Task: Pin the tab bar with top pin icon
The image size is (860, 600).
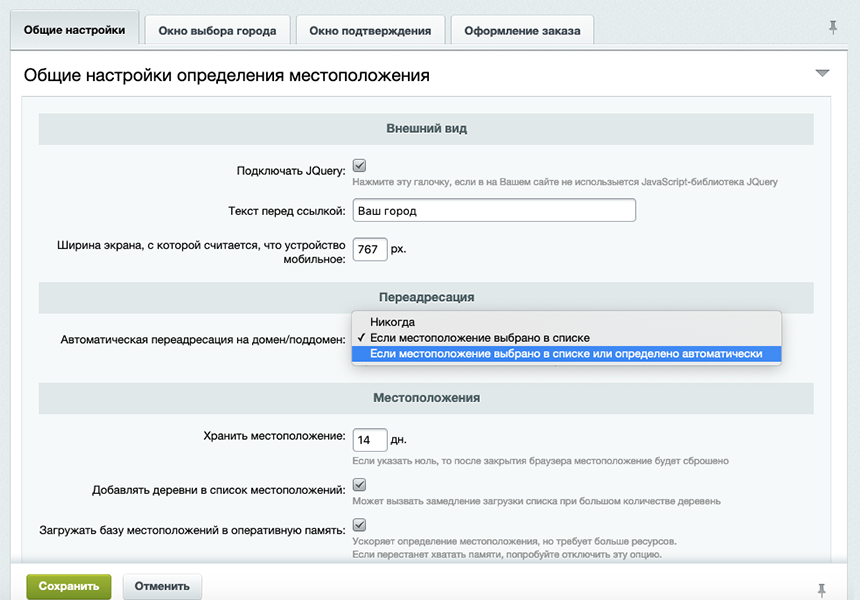Action: click(833, 28)
